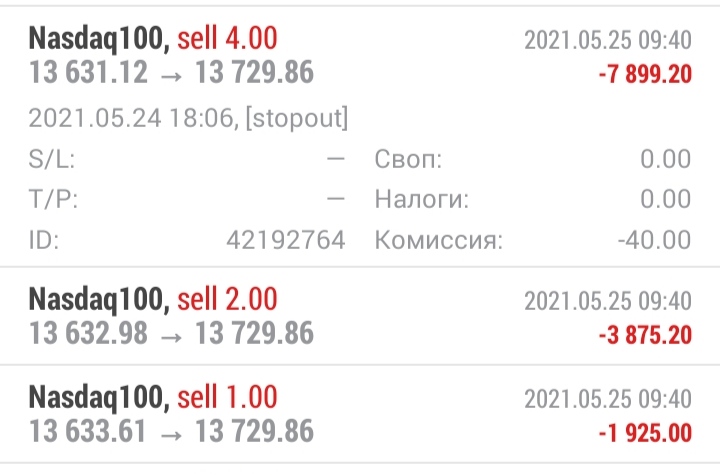Viewport: 720px width, 475px height.
Task: Tap price range 13 631.12 to 13 729.86
Action: tap(171, 73)
